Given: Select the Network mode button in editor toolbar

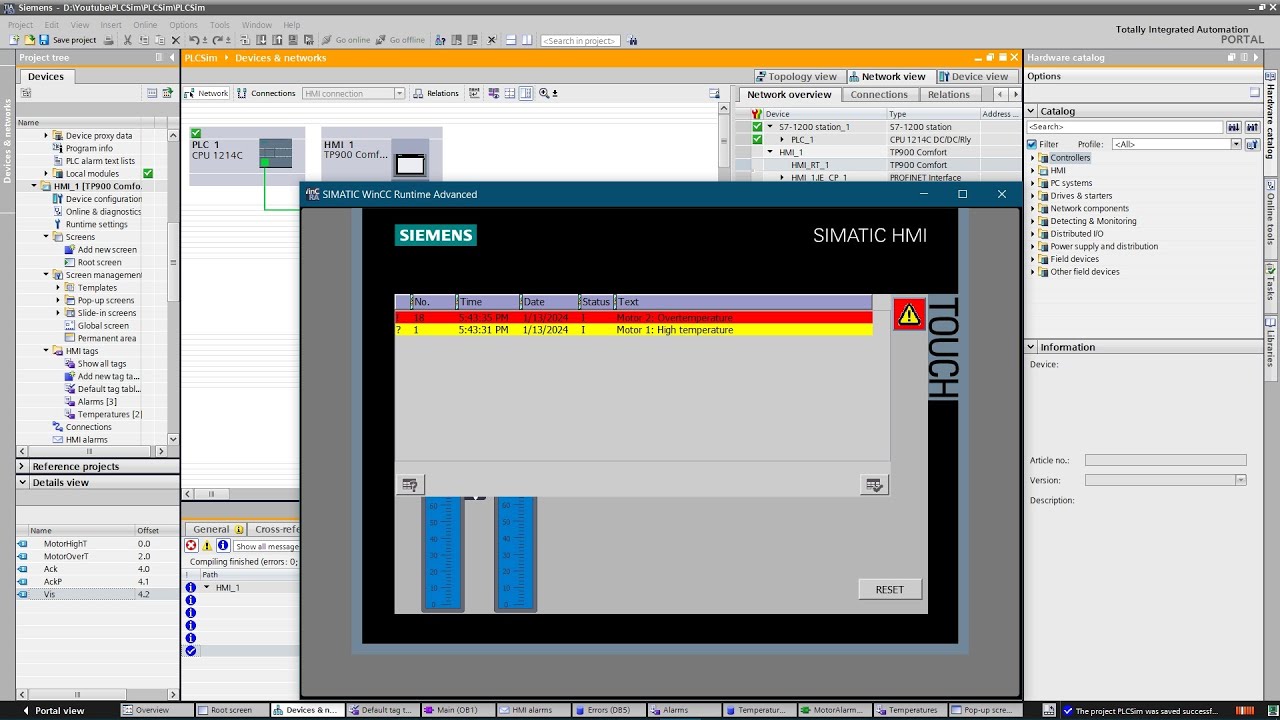Looking at the screenshot, I should coord(207,93).
